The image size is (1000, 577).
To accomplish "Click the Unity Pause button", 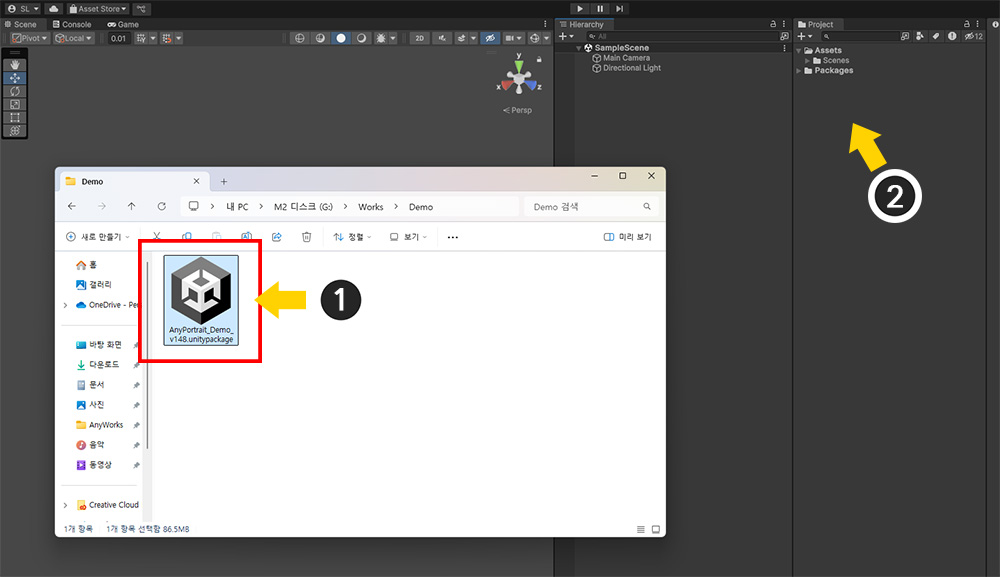I will click(x=599, y=9).
